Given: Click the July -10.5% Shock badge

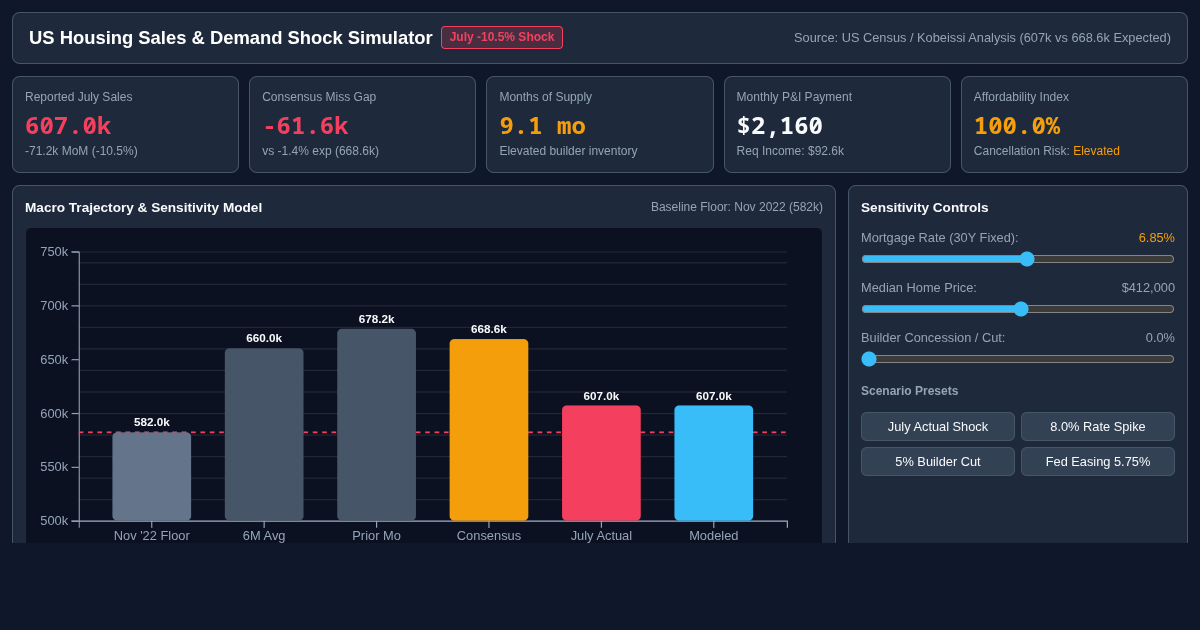Looking at the screenshot, I should pyautogui.click(x=502, y=37).
